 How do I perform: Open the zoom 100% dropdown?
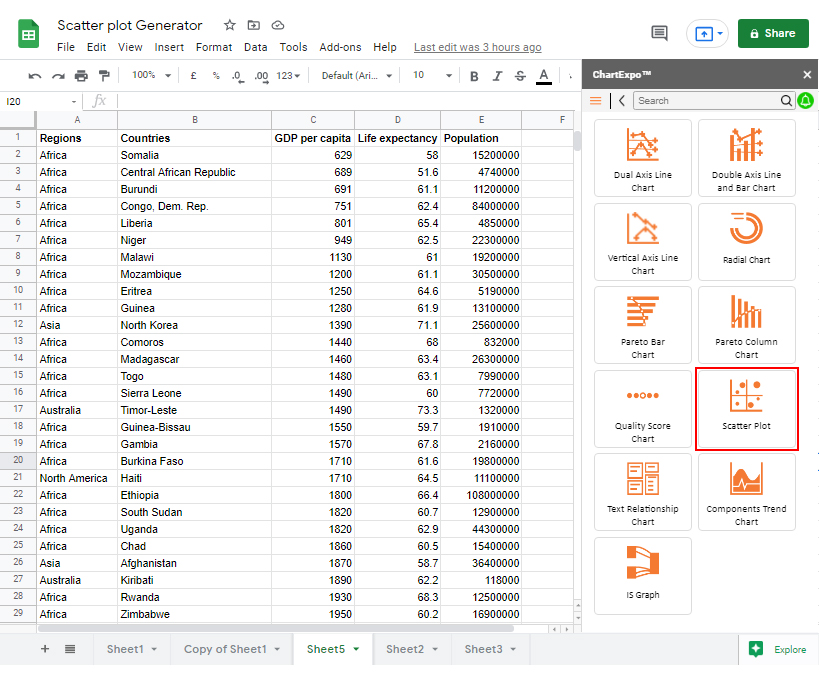click(x=151, y=76)
